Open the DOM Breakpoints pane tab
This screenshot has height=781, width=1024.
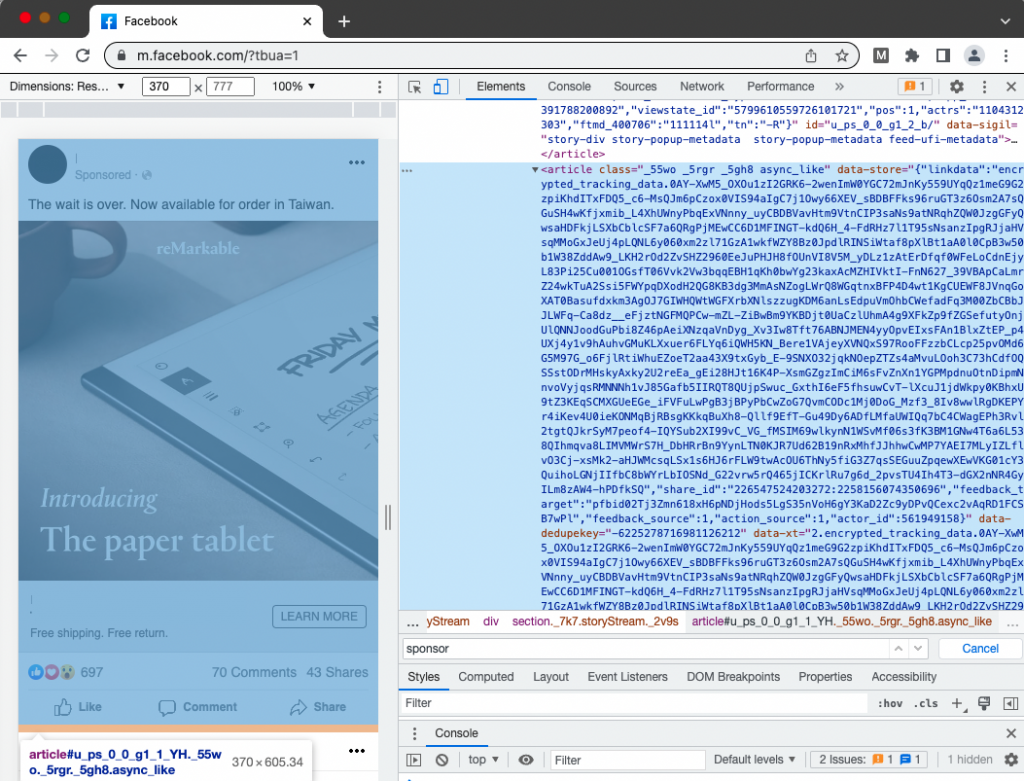(733, 677)
